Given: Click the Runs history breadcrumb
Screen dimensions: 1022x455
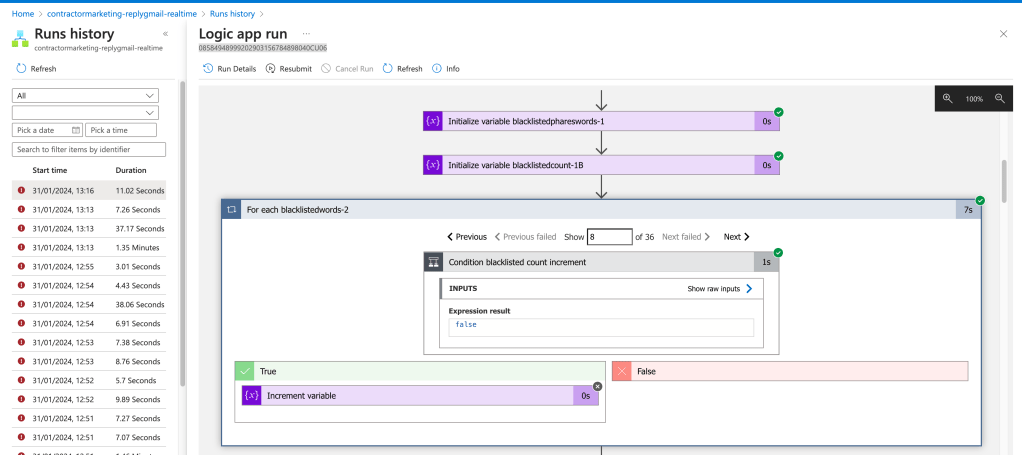Looking at the screenshot, I should point(233,13).
